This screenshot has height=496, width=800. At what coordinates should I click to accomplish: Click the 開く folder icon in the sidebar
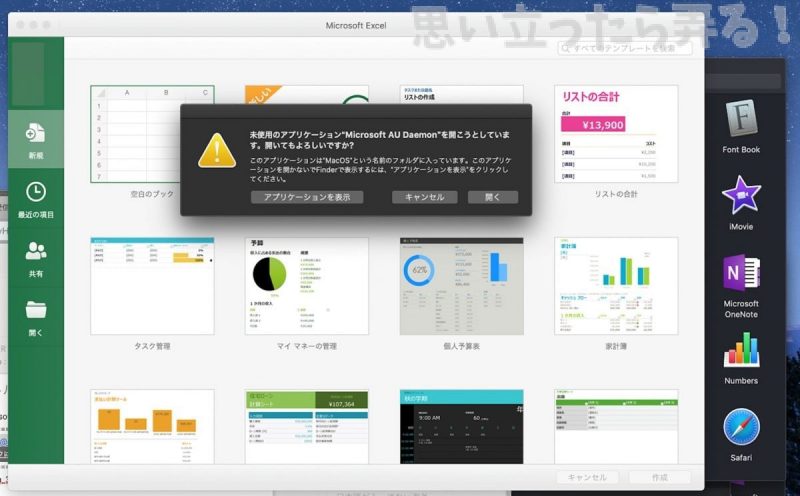point(36,310)
